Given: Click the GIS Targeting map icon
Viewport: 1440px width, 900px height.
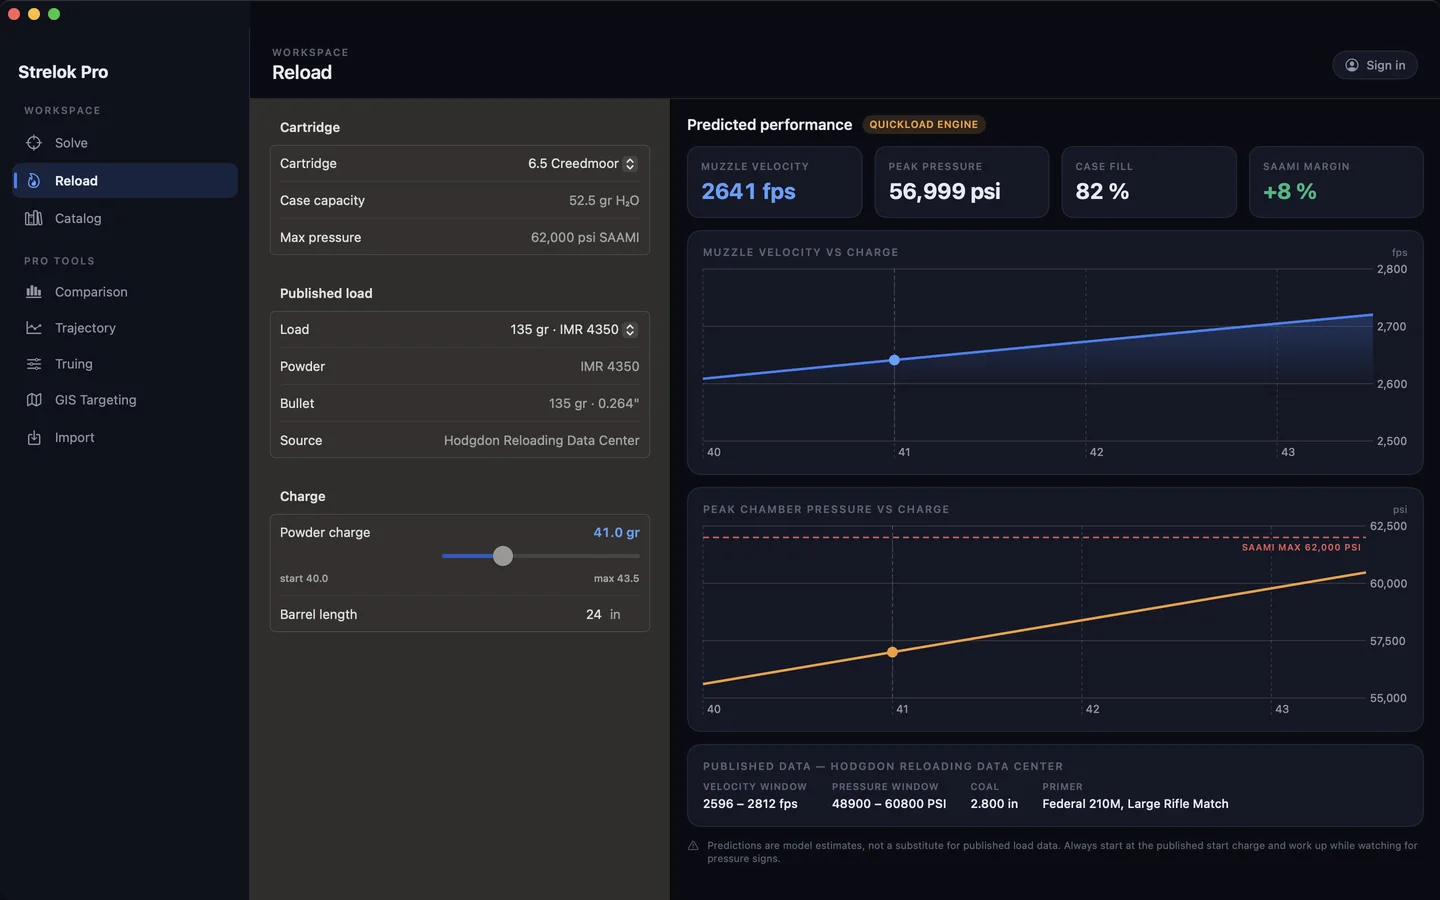Looking at the screenshot, I should [34, 400].
